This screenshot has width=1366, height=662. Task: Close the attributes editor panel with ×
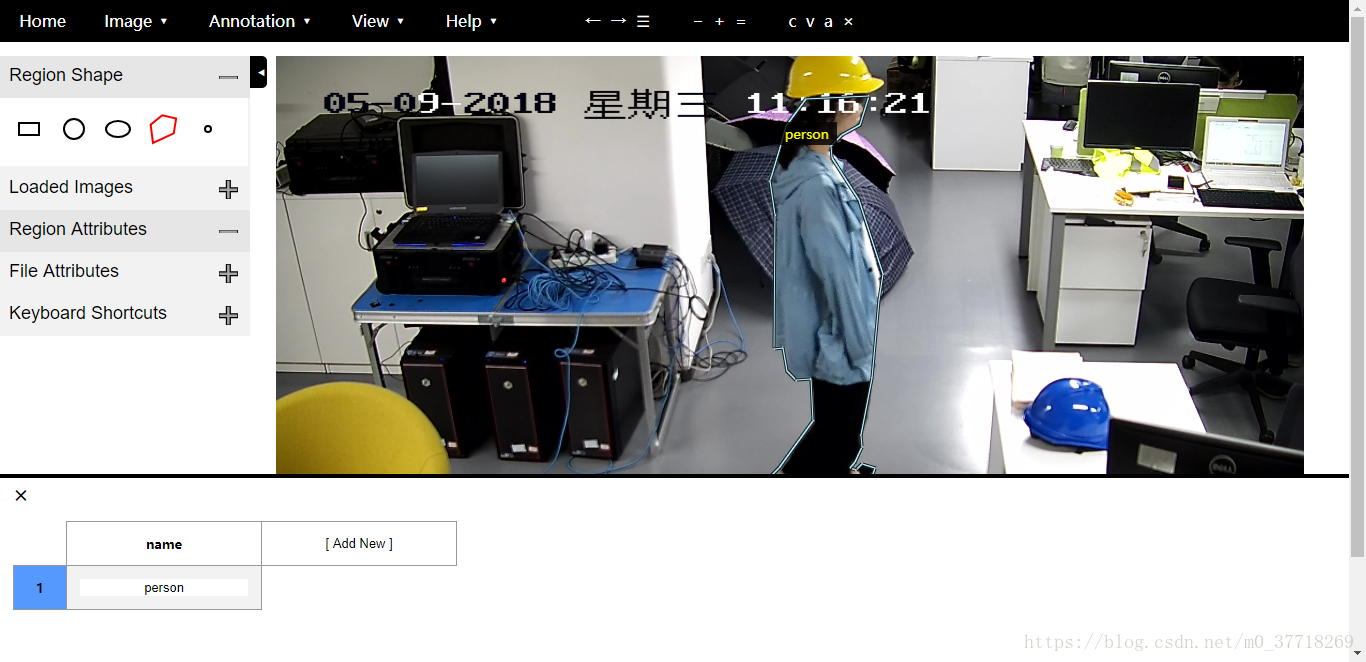(x=21, y=495)
